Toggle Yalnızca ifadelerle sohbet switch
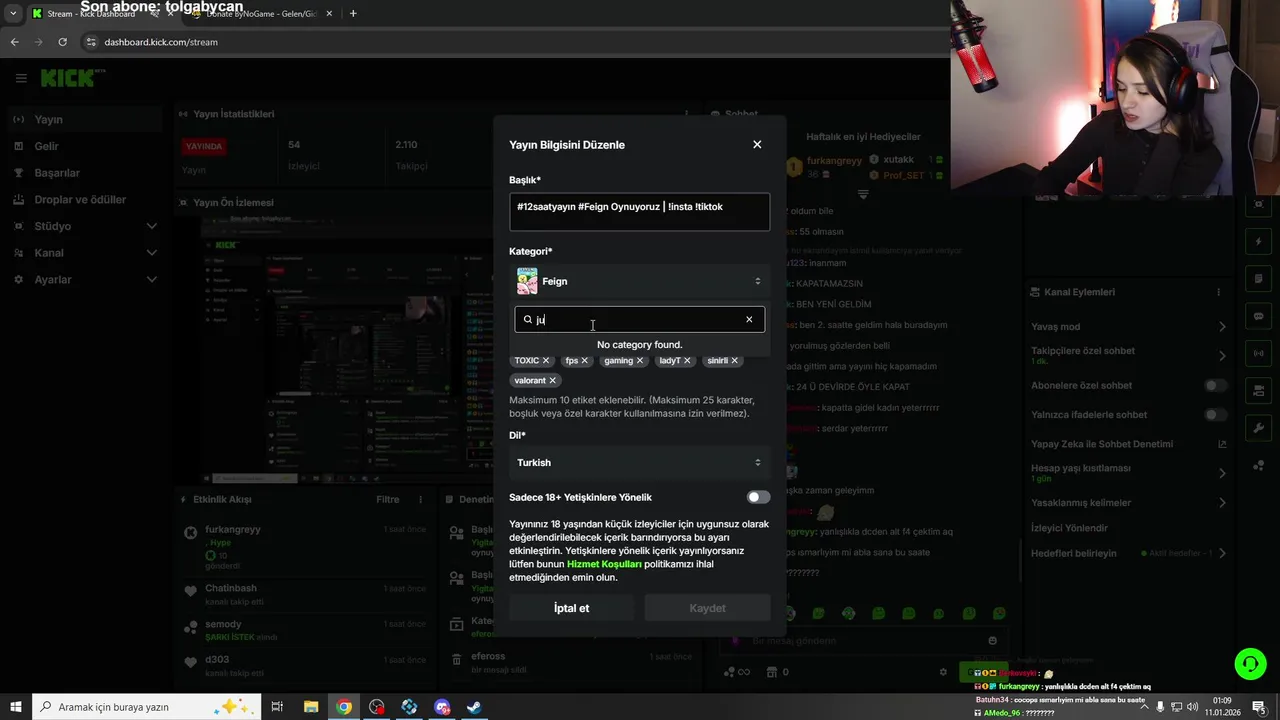Image resolution: width=1280 pixels, height=720 pixels. pos(1215,415)
